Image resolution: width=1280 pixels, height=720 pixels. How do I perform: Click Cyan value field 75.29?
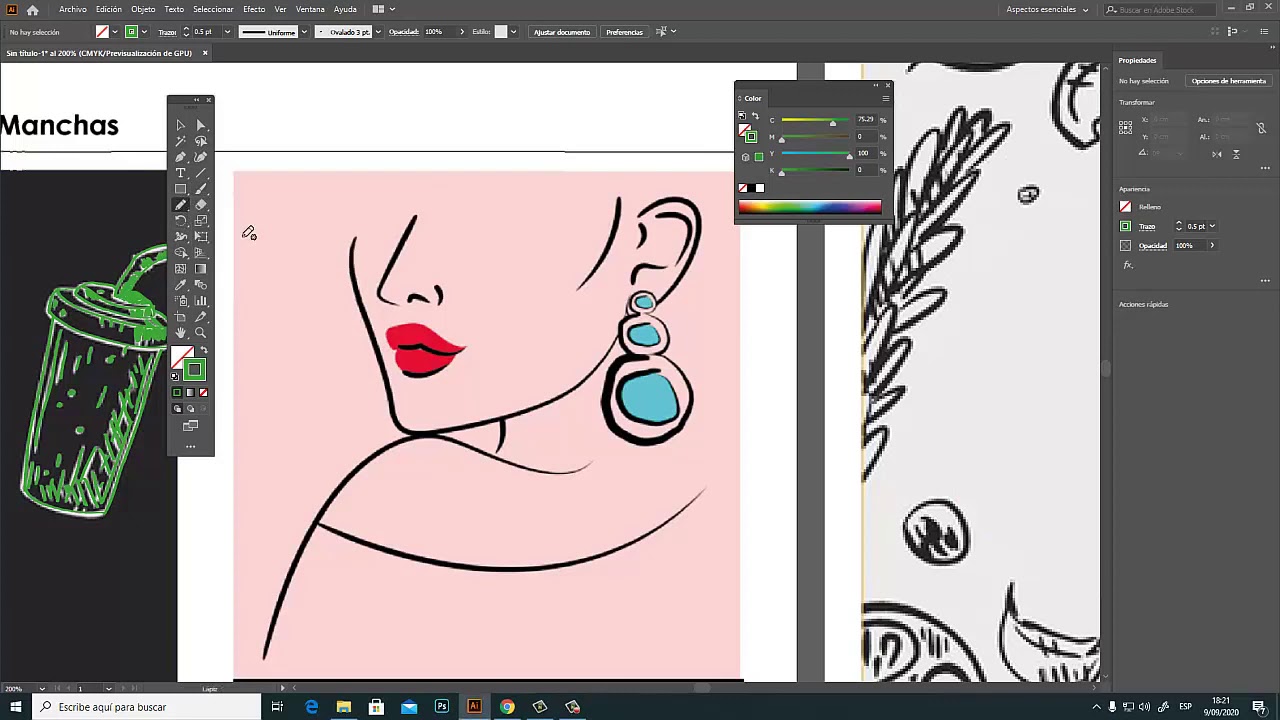(x=865, y=120)
